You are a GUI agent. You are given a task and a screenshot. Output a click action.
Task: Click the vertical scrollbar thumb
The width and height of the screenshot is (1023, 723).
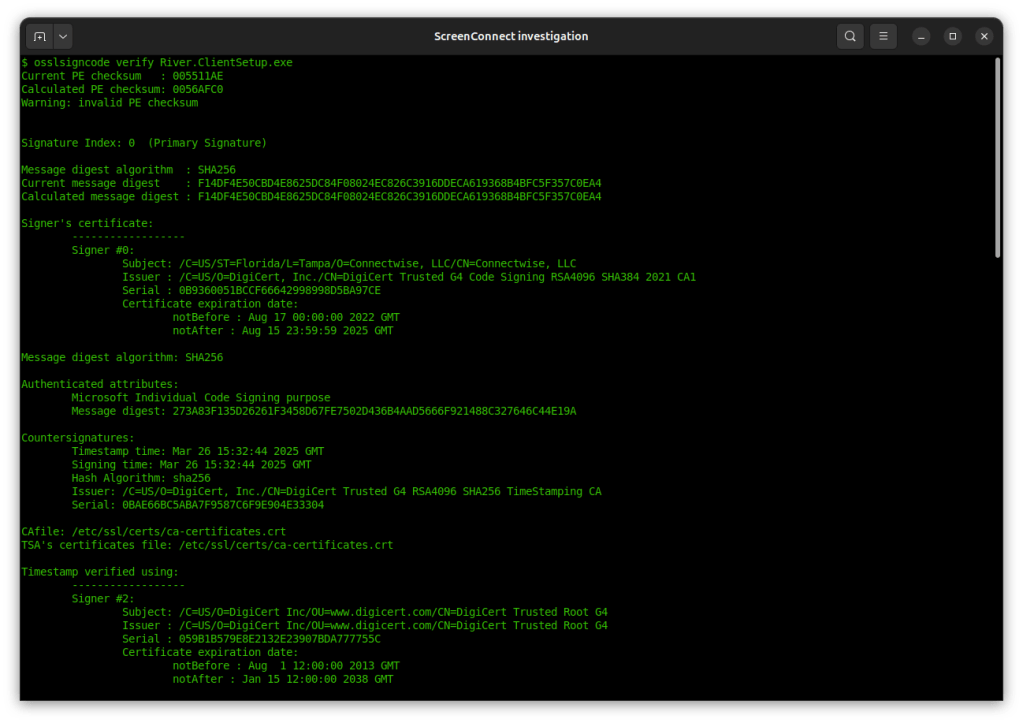click(998, 157)
